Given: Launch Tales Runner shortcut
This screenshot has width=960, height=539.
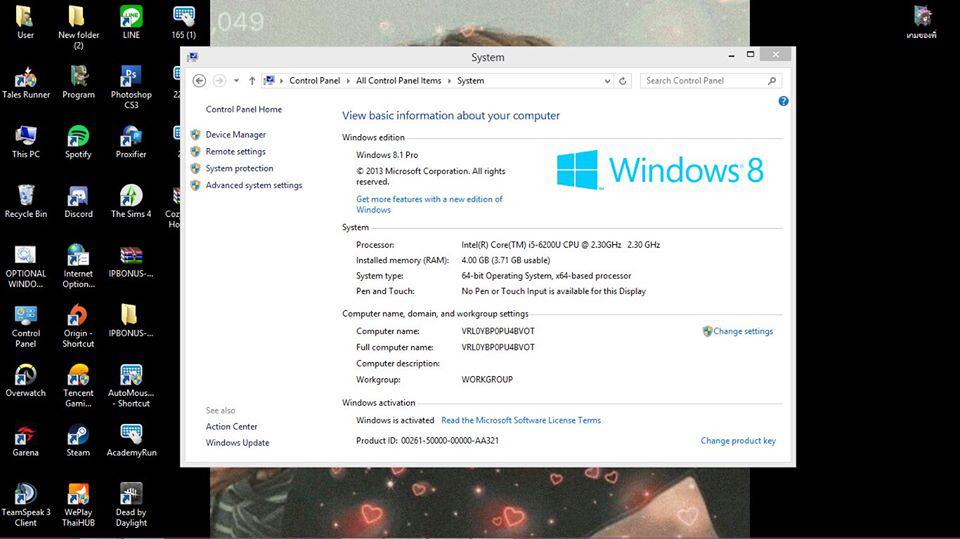Looking at the screenshot, I should [26, 81].
